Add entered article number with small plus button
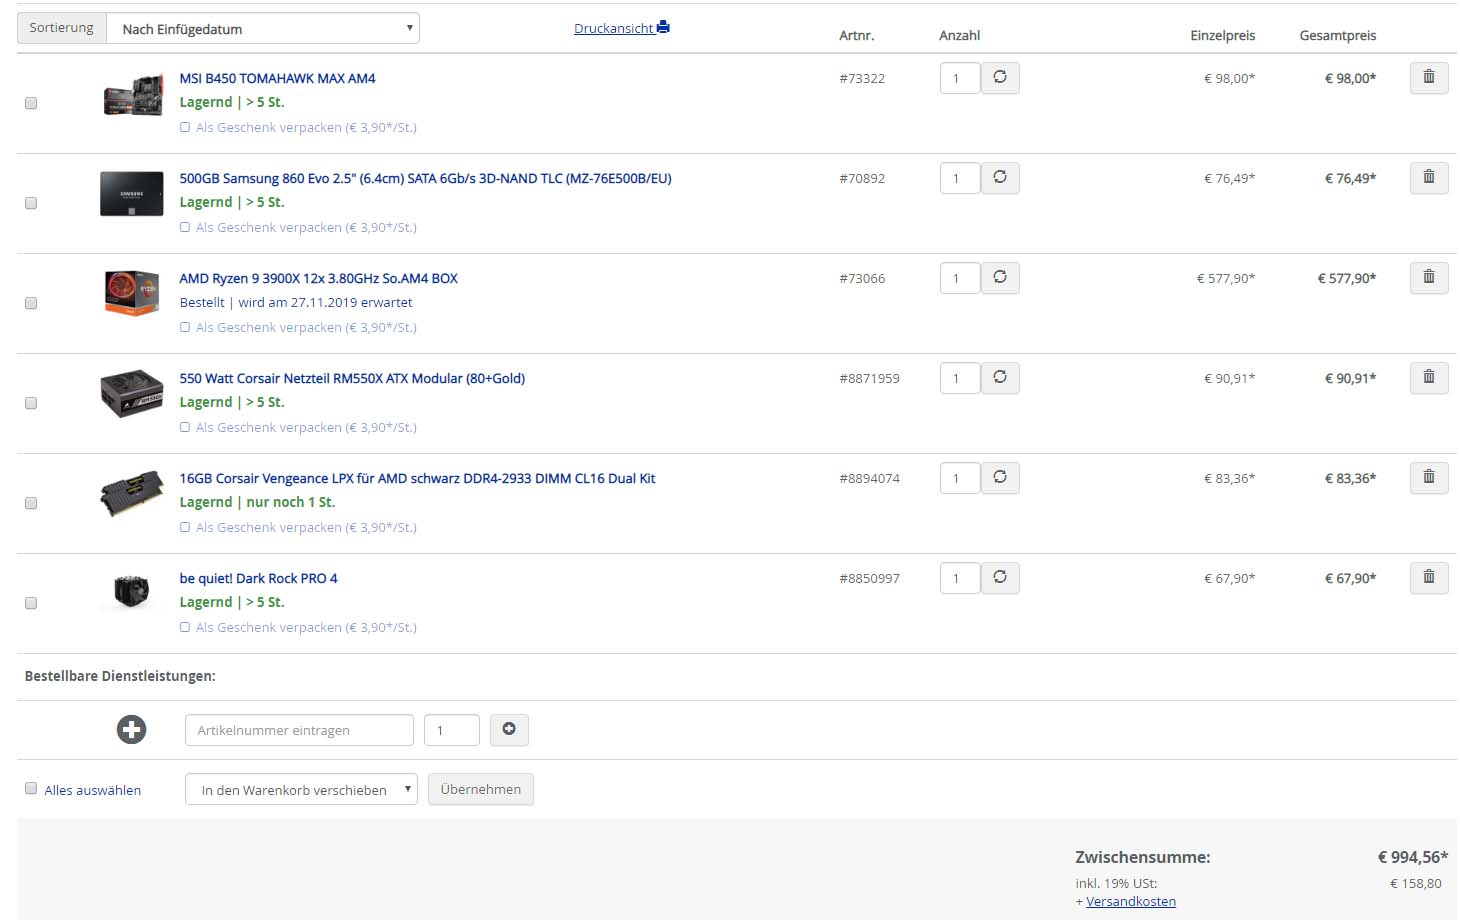 coord(509,730)
